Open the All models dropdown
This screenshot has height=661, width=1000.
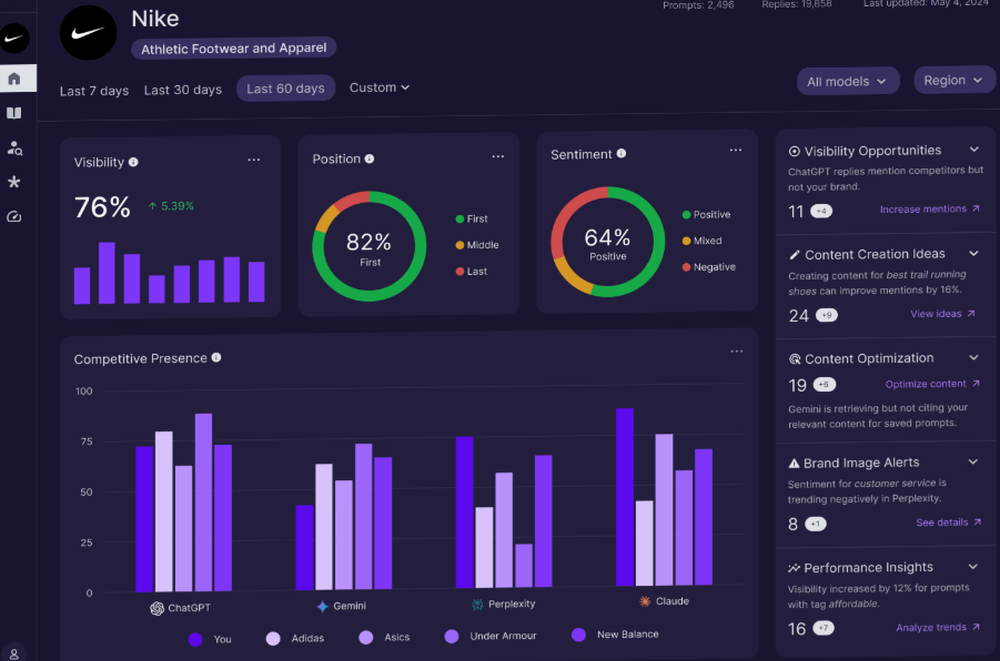coord(847,81)
